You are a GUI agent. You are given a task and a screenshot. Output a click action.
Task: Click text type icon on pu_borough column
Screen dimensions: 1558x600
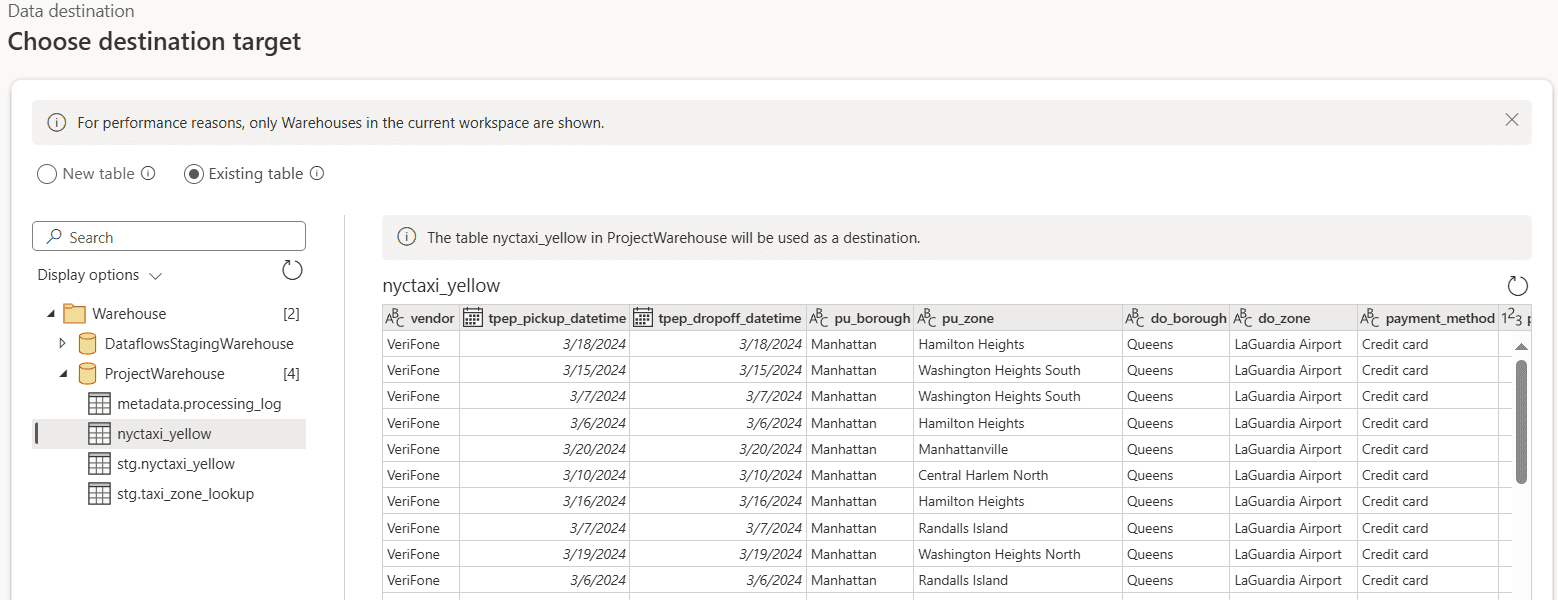pyautogui.click(x=819, y=318)
